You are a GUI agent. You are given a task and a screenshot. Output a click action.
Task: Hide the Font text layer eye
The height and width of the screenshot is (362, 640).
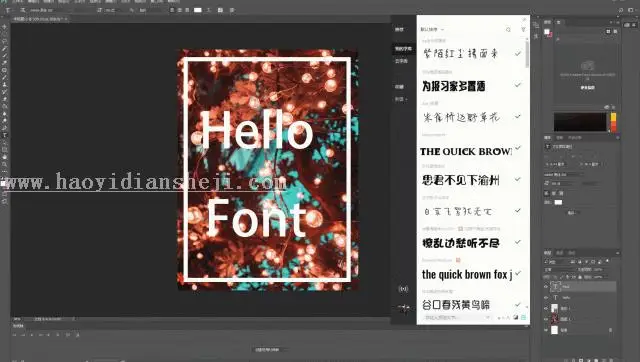[546, 286]
